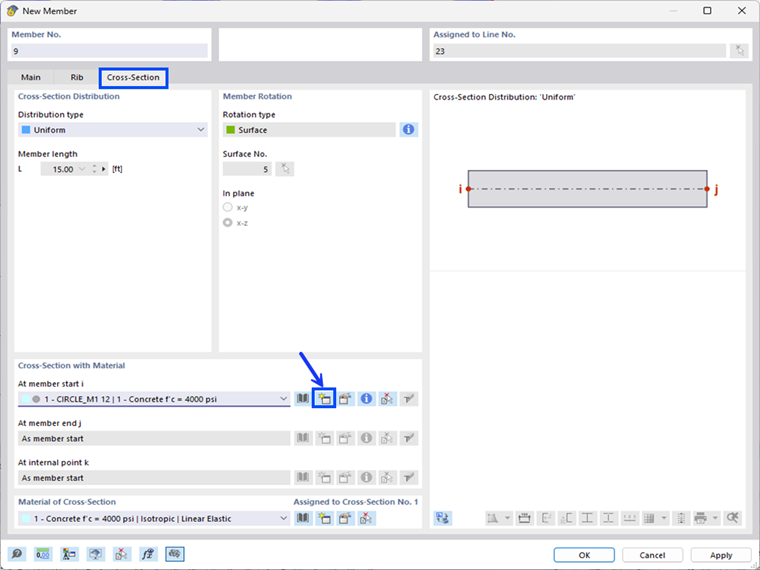
Task: Expand Distribution type Uniform dropdown
Action: [201, 129]
